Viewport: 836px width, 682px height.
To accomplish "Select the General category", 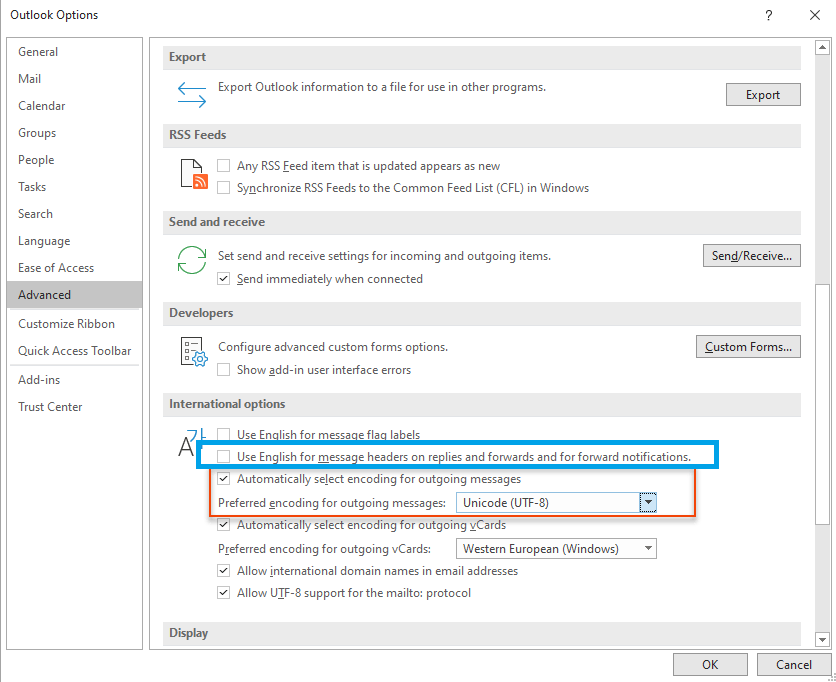I will pyautogui.click(x=75, y=52).
